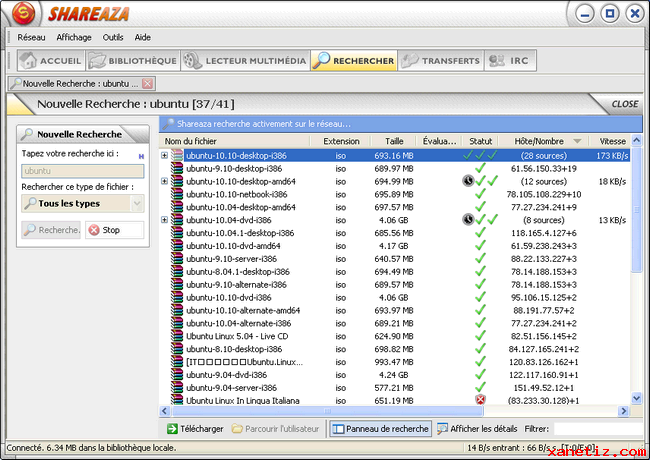Click archive icon for ubuntu-9.04-dvd-i386
Viewport: 650px width, 460px height.
177,375
